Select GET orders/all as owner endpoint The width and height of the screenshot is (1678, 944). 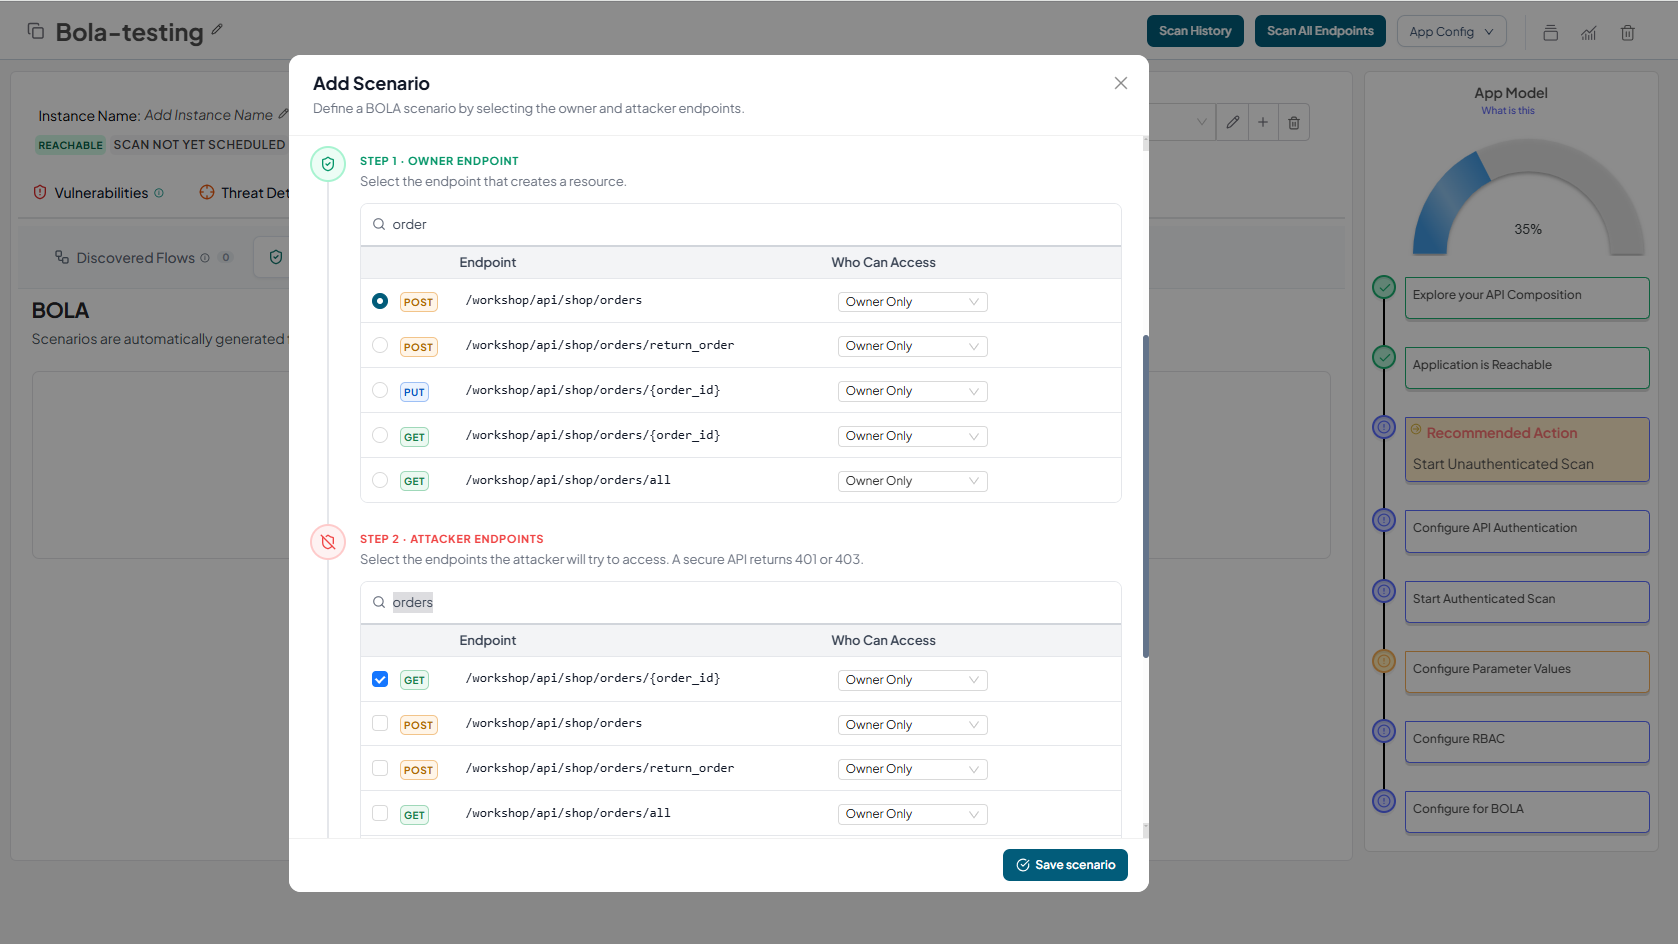380,480
